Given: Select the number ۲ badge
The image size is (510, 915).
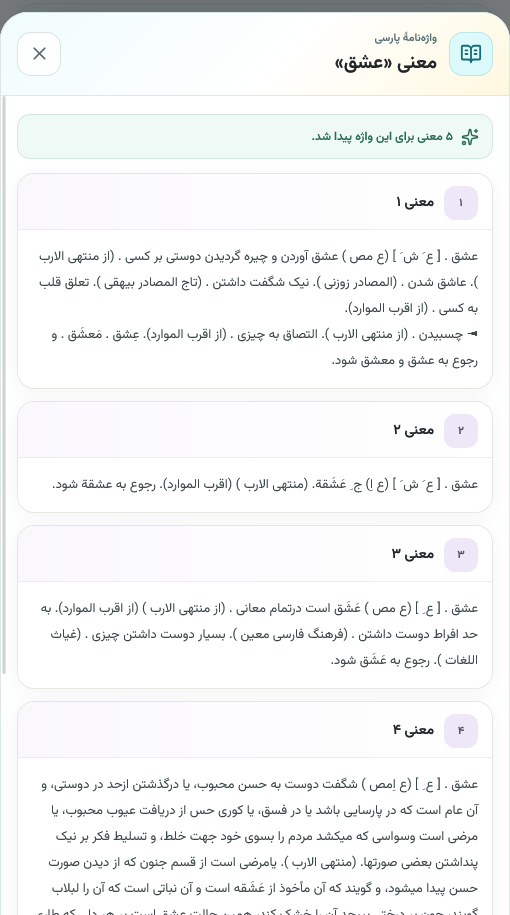Looking at the screenshot, I should coord(461,431).
